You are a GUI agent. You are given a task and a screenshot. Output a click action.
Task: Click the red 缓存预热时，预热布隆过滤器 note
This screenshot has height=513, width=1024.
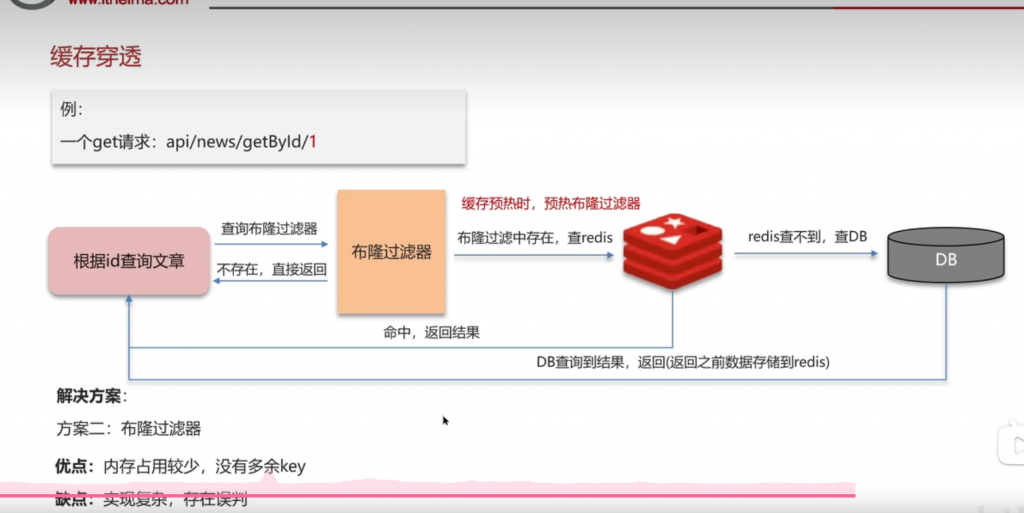coord(550,203)
